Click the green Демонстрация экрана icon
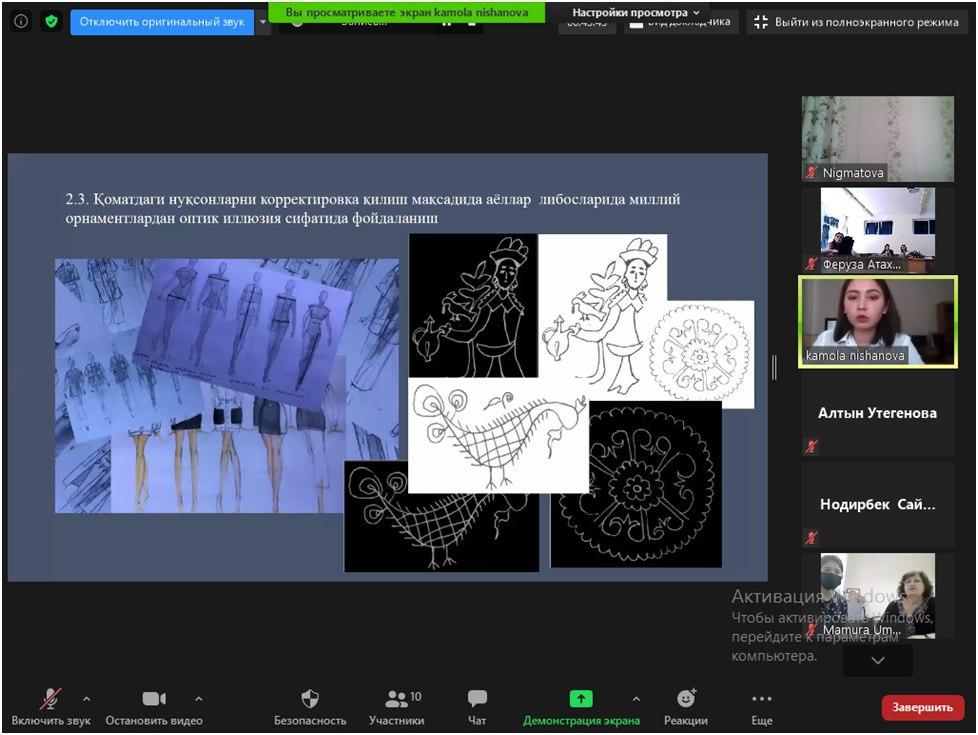Image resolution: width=978 pixels, height=735 pixels. click(x=581, y=699)
